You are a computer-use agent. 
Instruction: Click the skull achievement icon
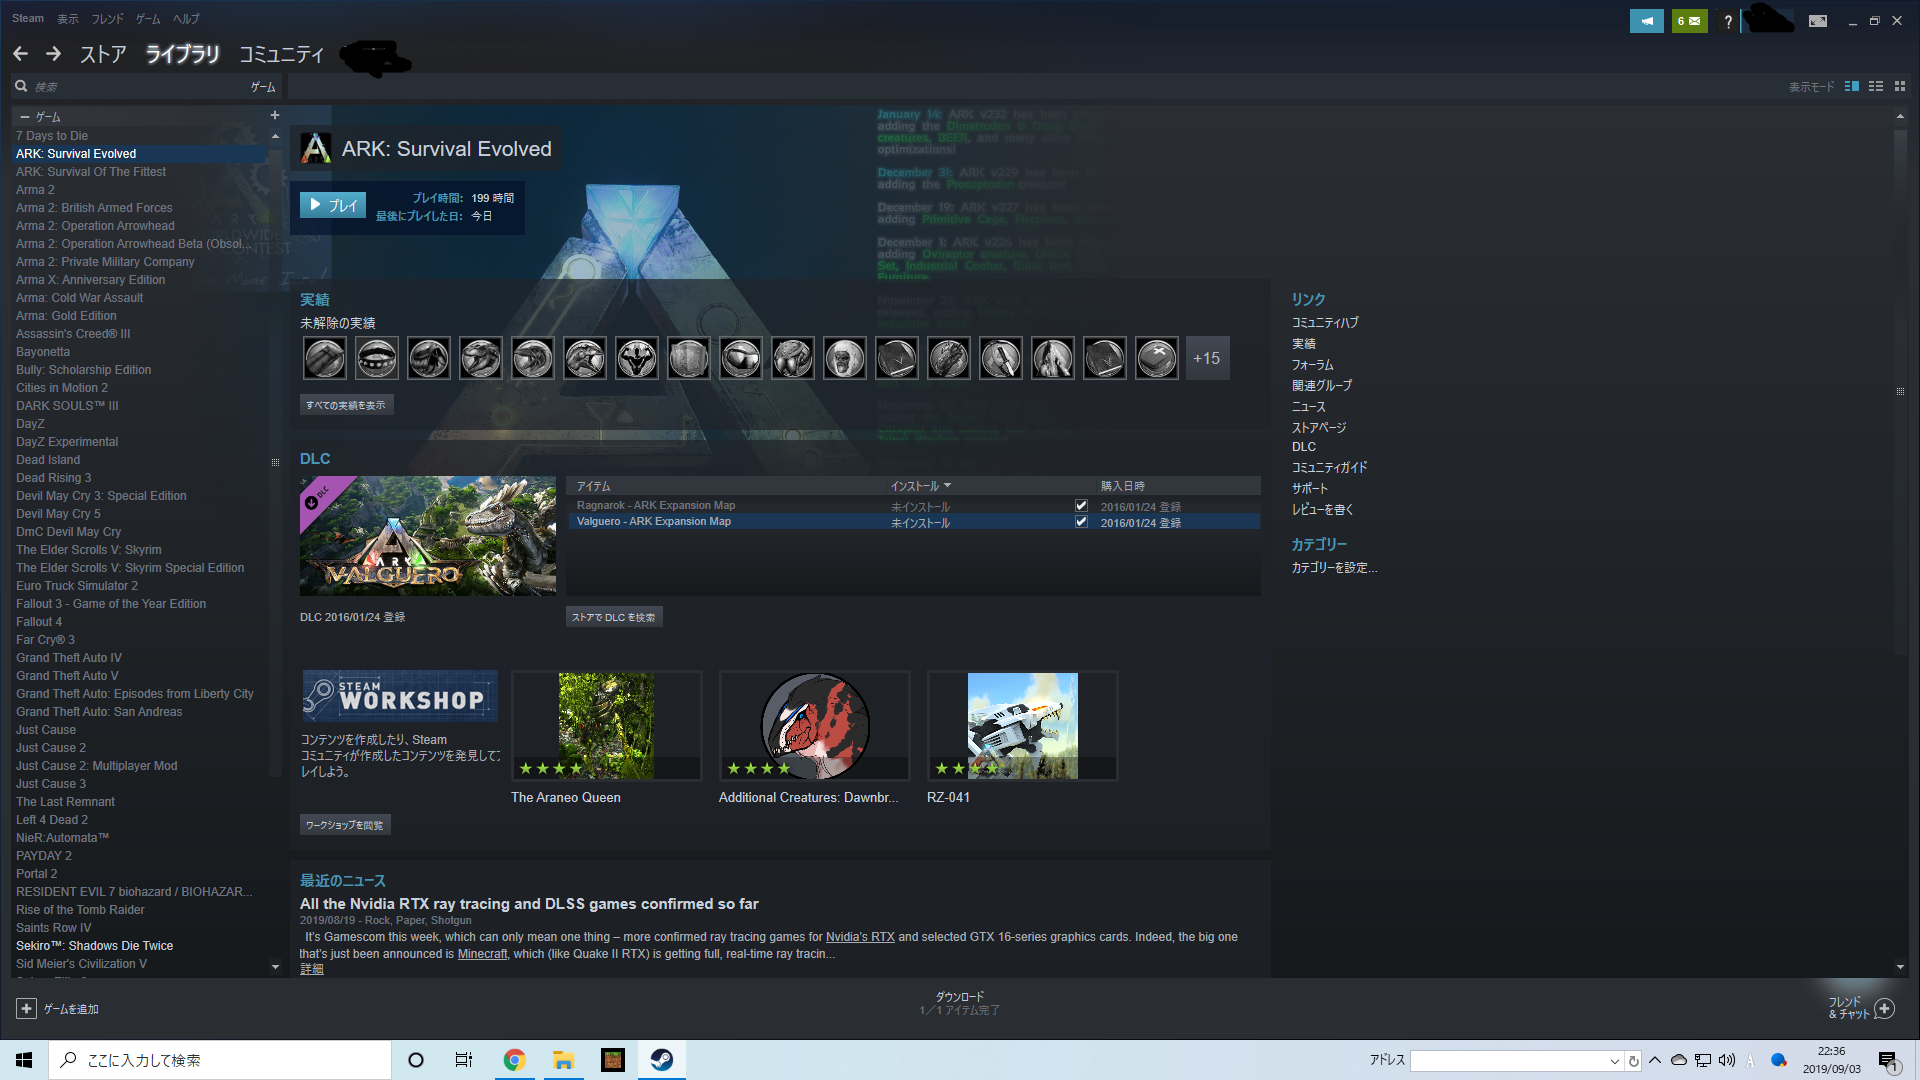point(845,358)
